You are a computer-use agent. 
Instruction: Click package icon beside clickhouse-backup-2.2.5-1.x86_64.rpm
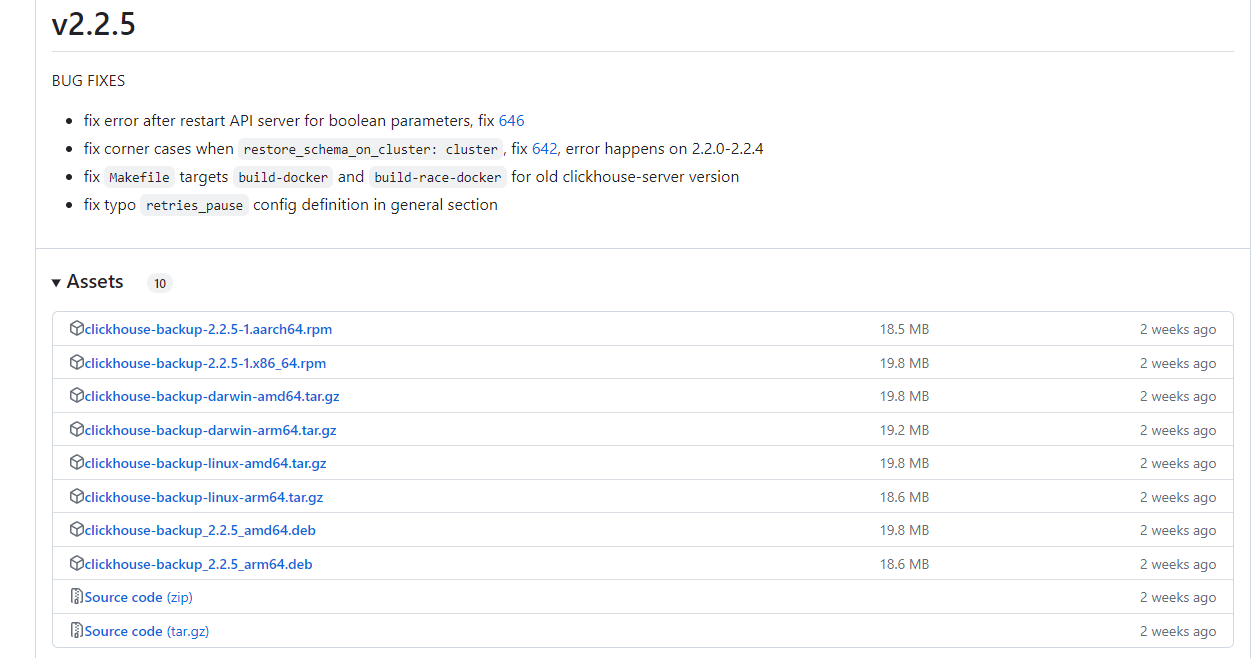pos(76,363)
